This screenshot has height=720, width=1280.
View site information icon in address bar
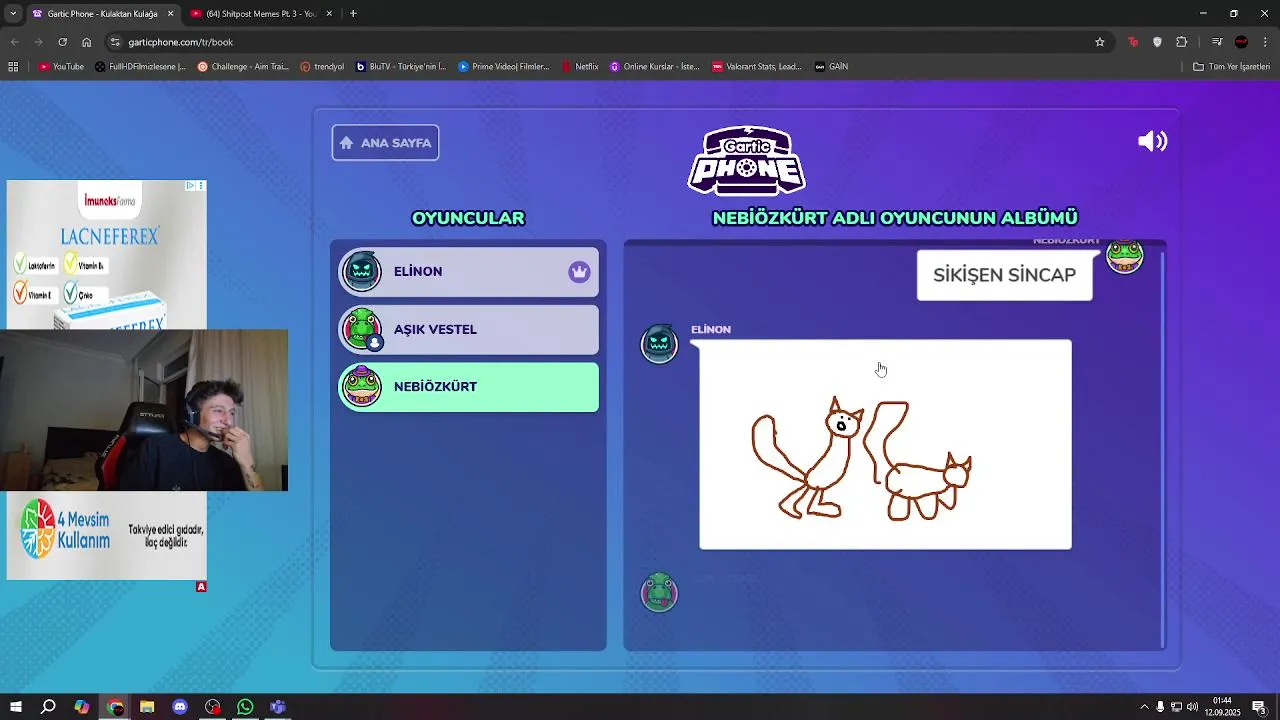116,42
